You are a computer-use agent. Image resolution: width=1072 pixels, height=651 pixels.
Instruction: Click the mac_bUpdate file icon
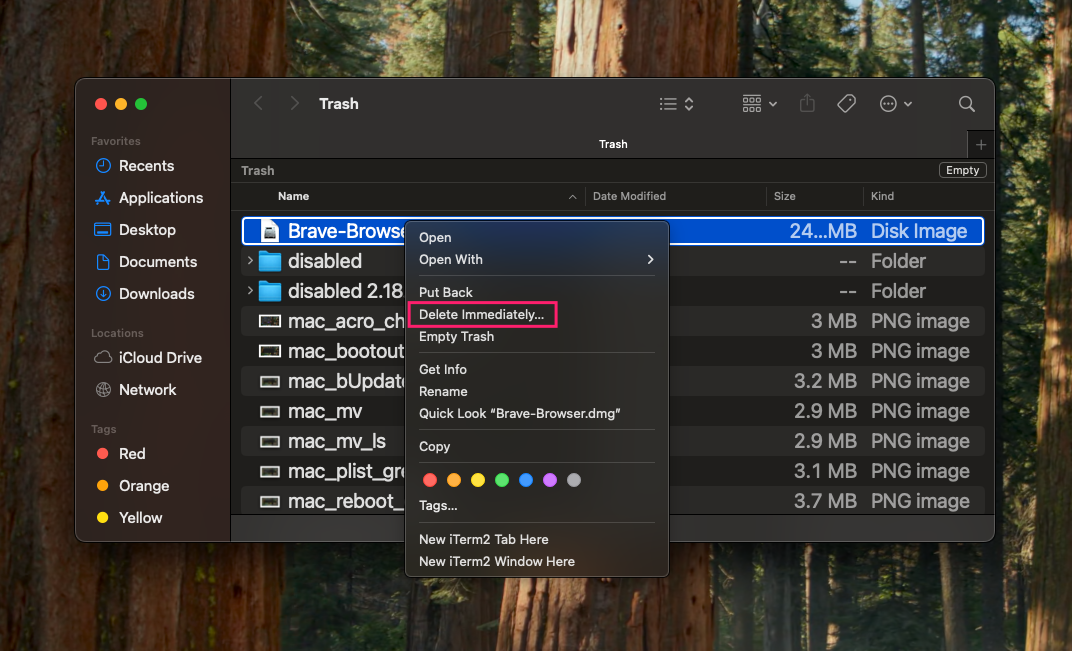pos(270,381)
